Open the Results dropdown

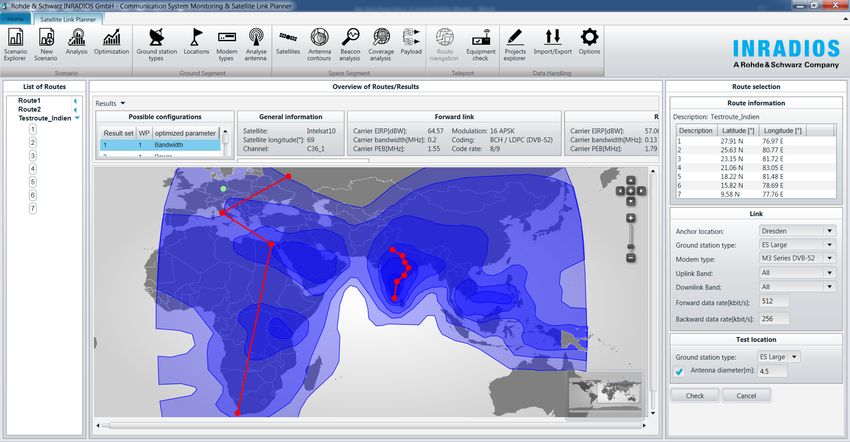pos(110,103)
